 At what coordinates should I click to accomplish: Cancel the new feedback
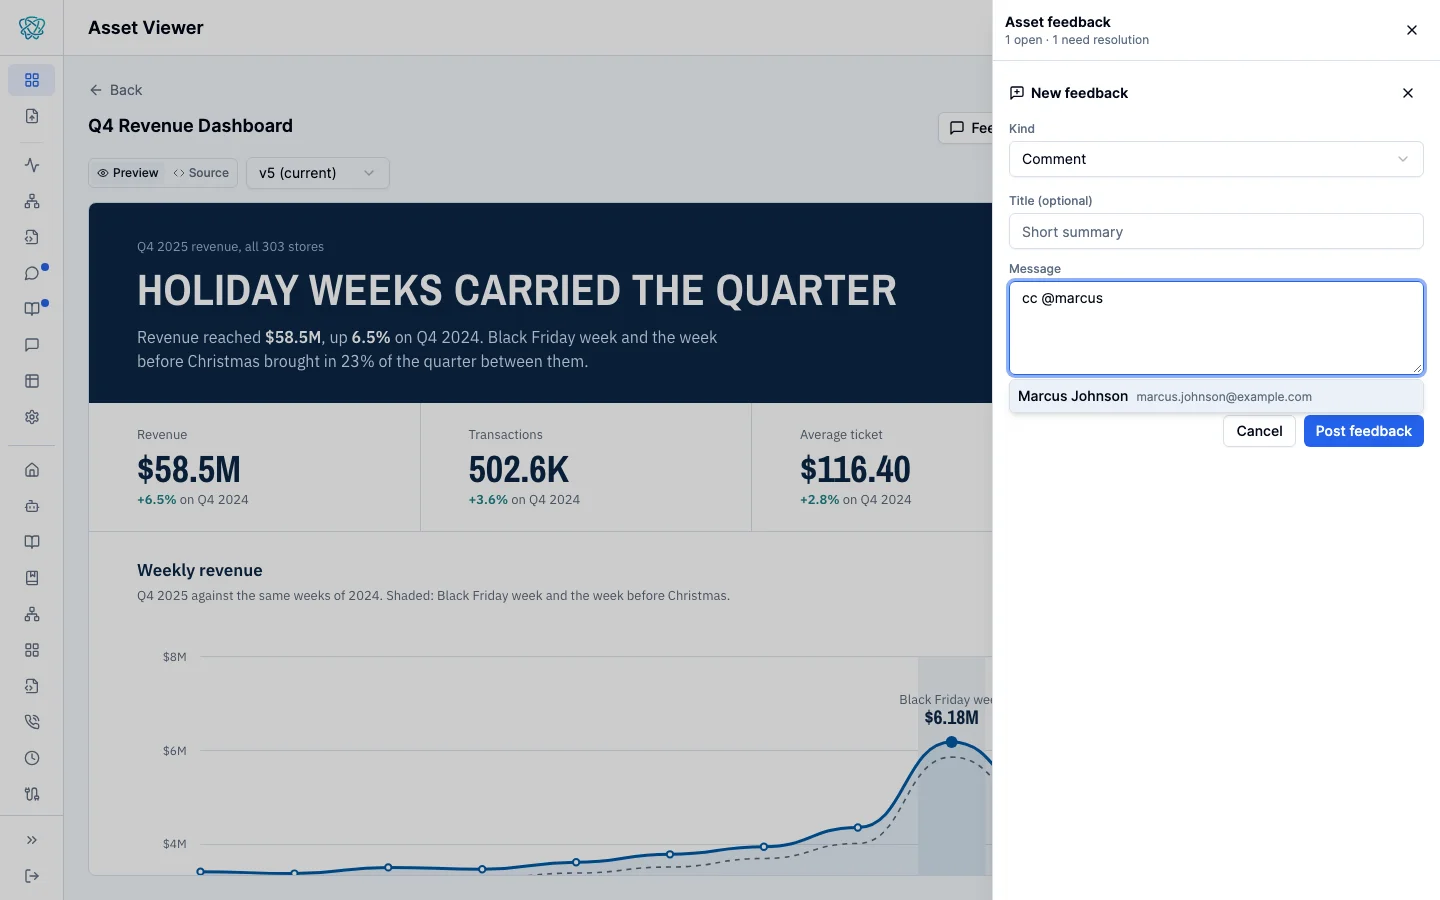point(1259,431)
